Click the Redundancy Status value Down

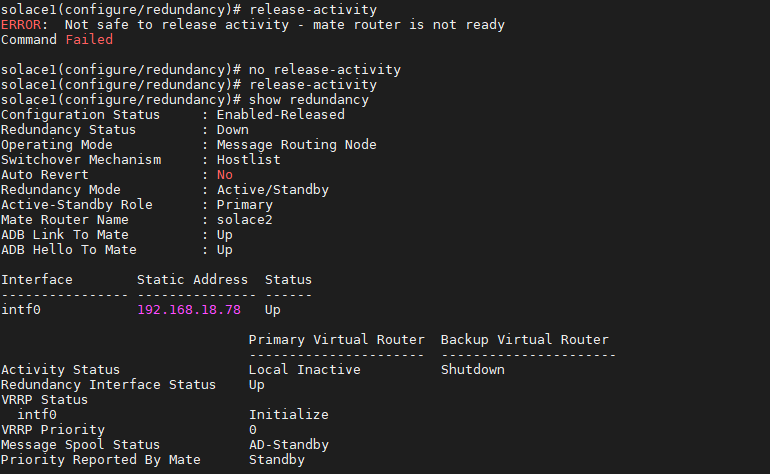(x=232, y=130)
